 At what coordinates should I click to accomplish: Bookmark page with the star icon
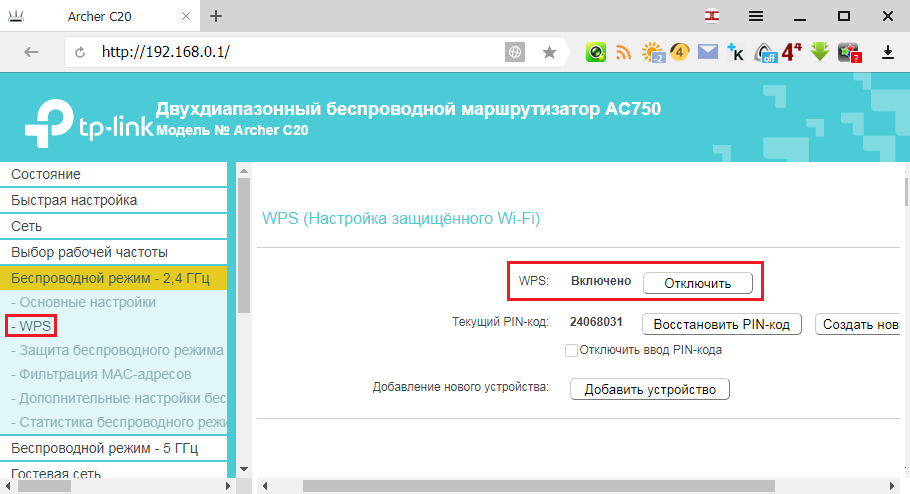pos(549,52)
